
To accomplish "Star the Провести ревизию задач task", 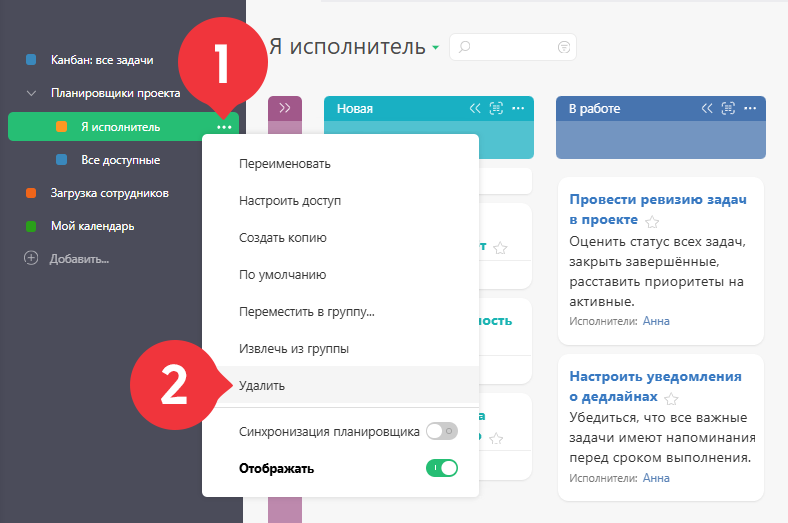I will pos(652,222).
